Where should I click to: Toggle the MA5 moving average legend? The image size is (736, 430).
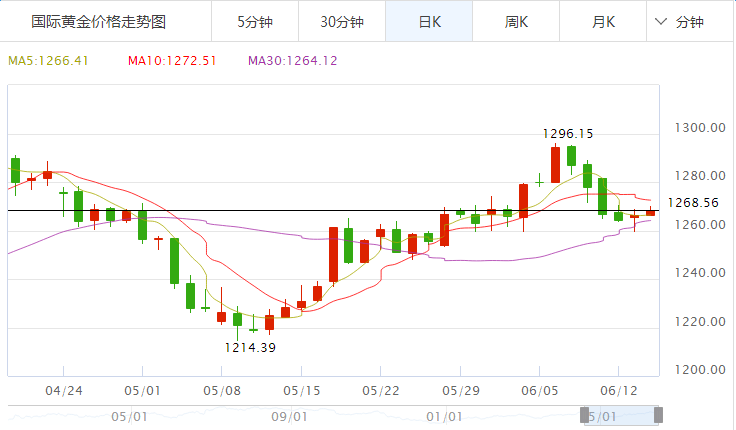click(x=49, y=61)
